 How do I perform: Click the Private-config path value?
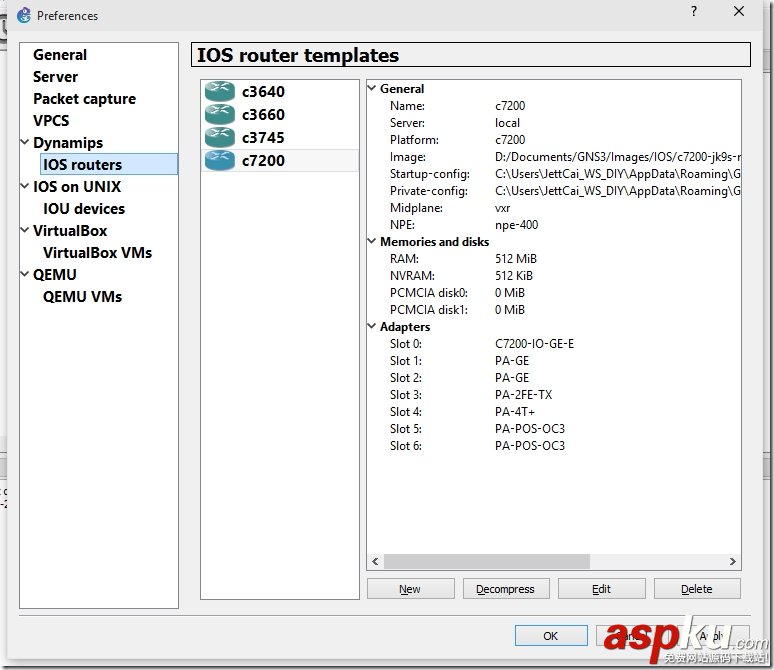[617, 191]
